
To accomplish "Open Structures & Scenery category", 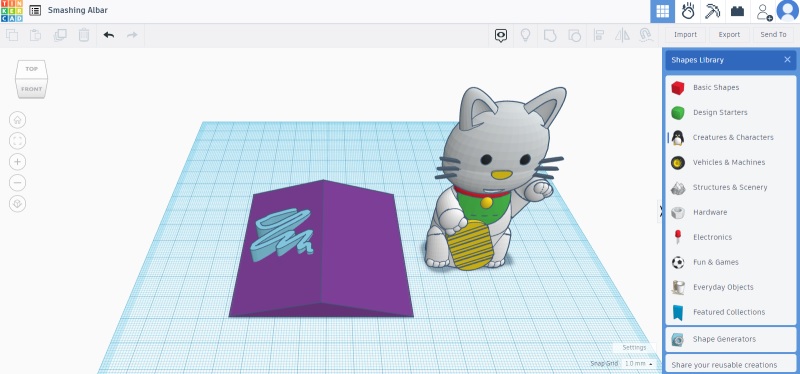I will pyautogui.click(x=731, y=188).
